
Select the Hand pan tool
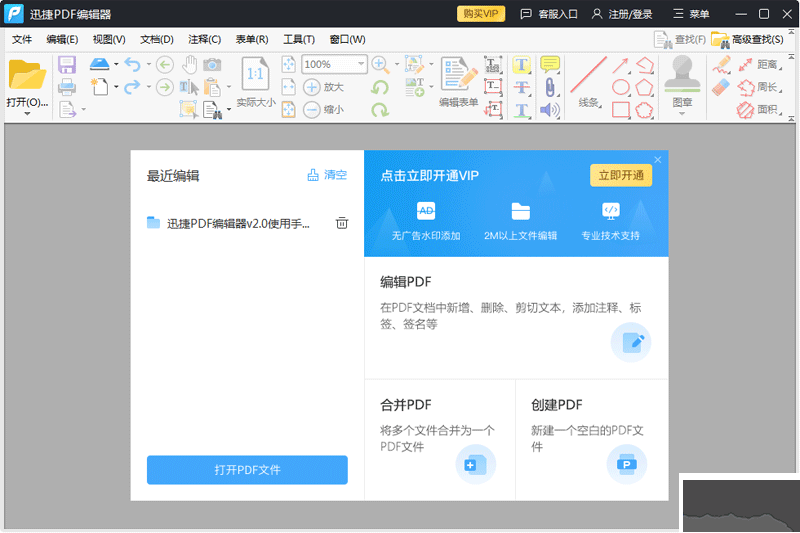(x=188, y=65)
